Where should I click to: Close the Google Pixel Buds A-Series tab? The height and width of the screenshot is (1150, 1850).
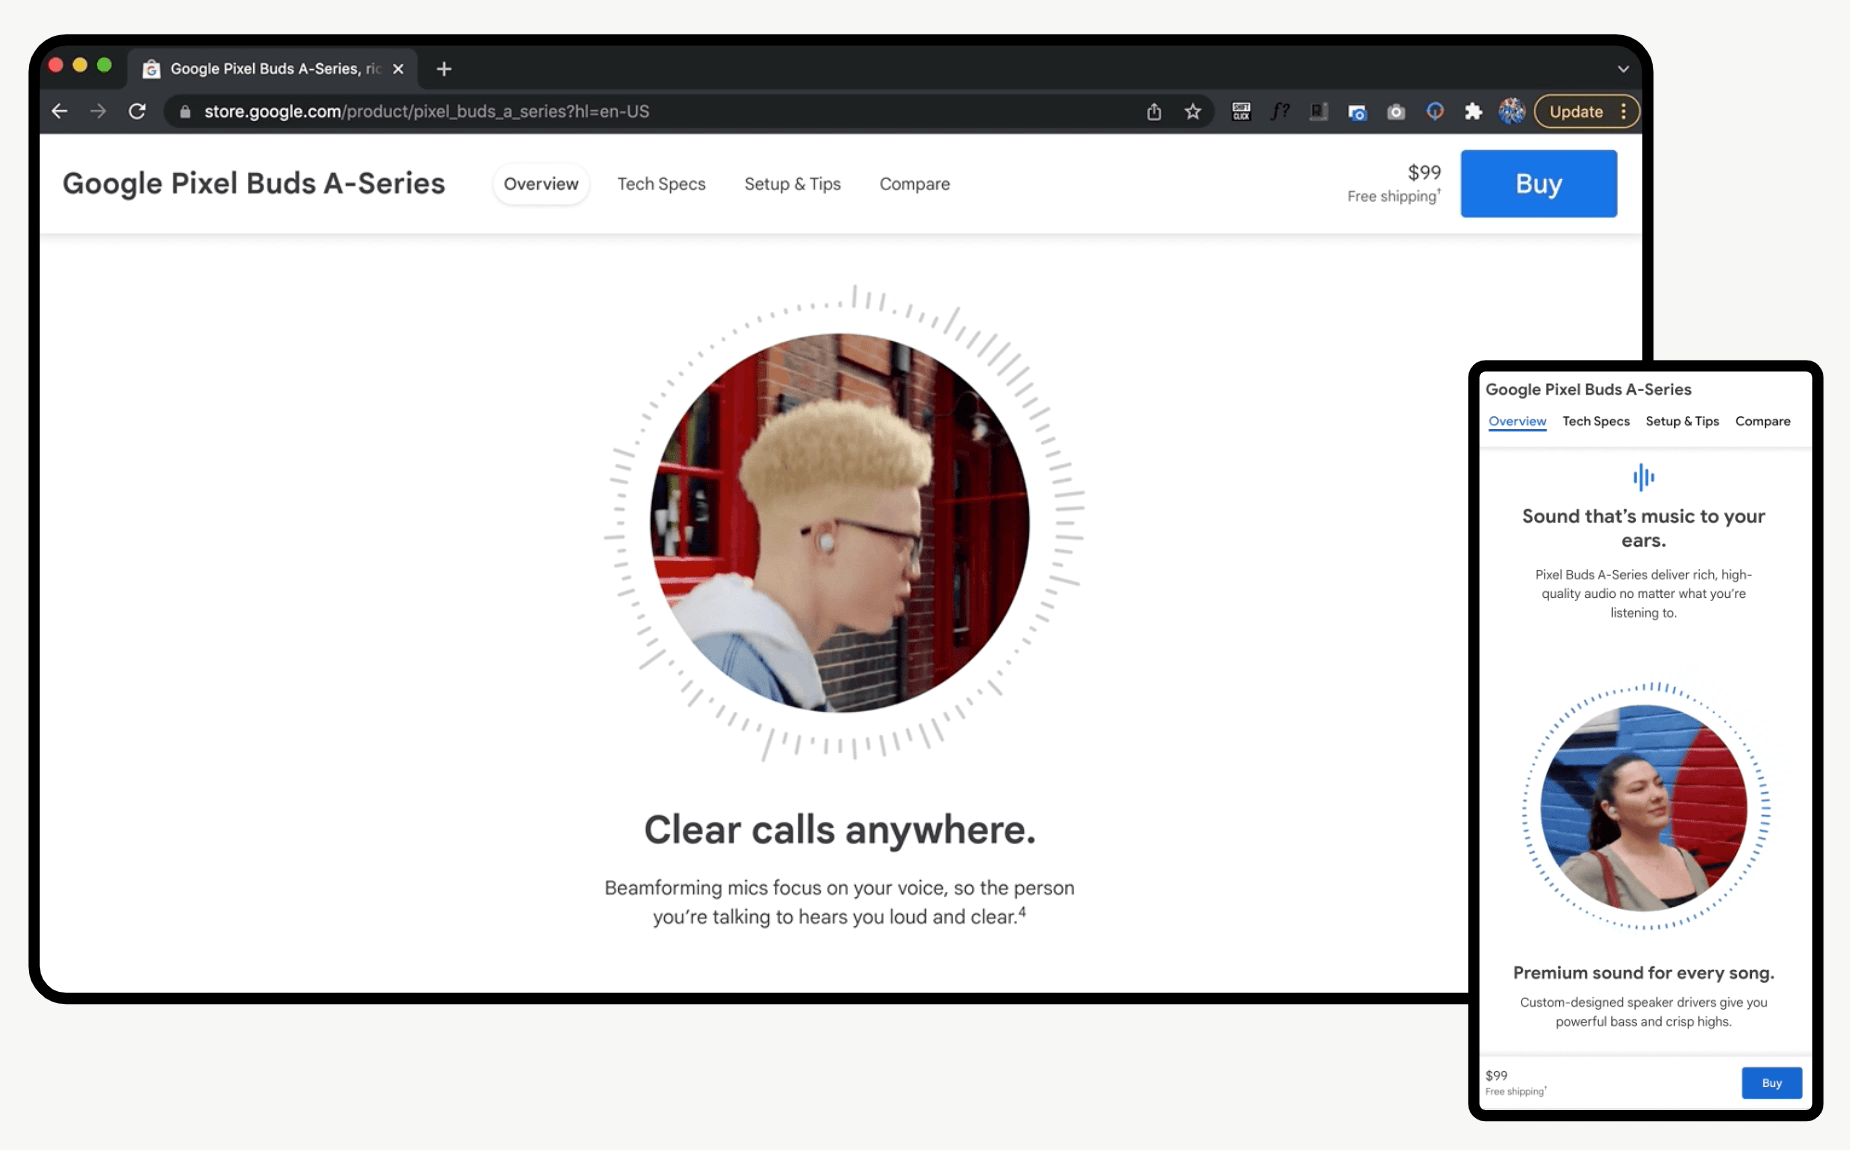398,68
